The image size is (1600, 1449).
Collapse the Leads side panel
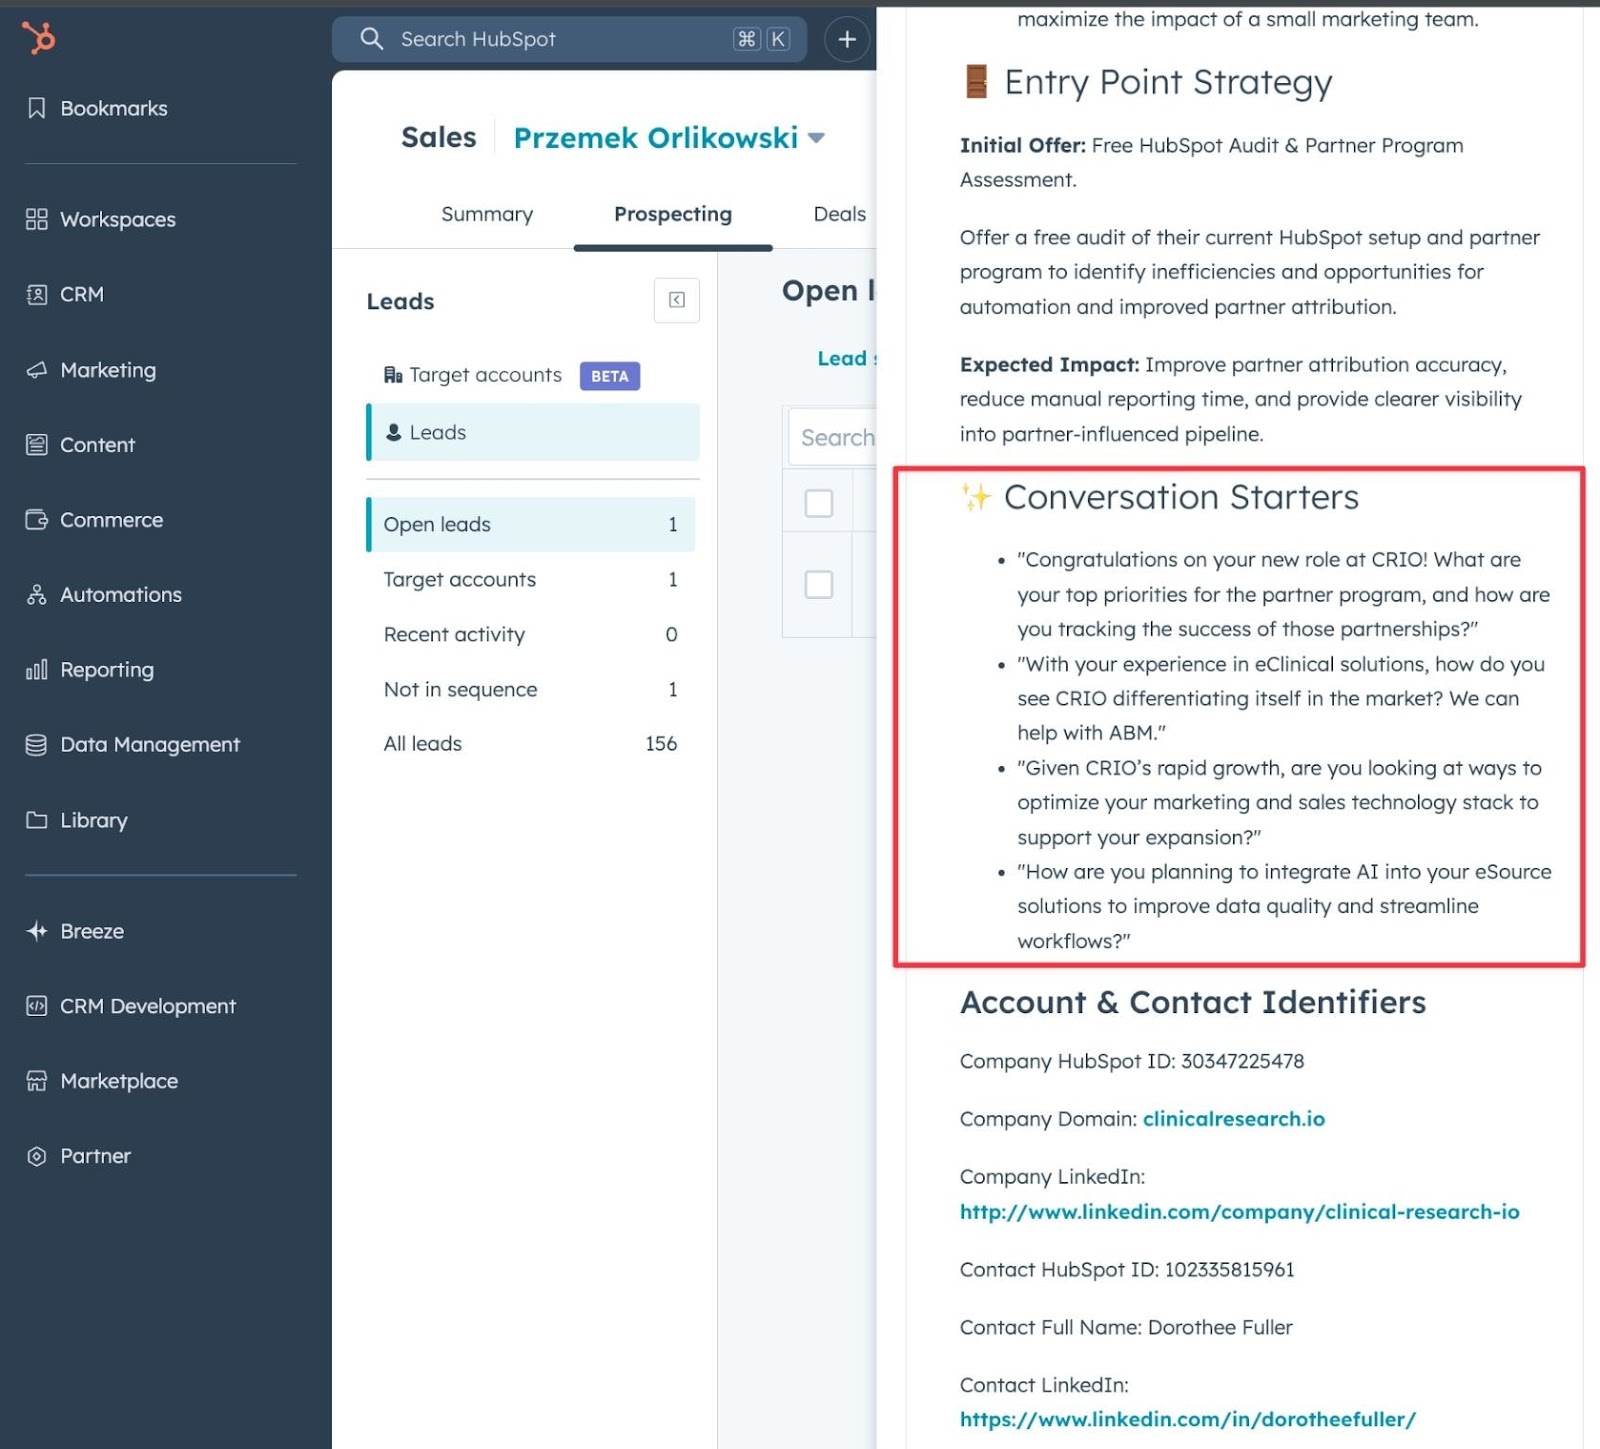pos(677,300)
